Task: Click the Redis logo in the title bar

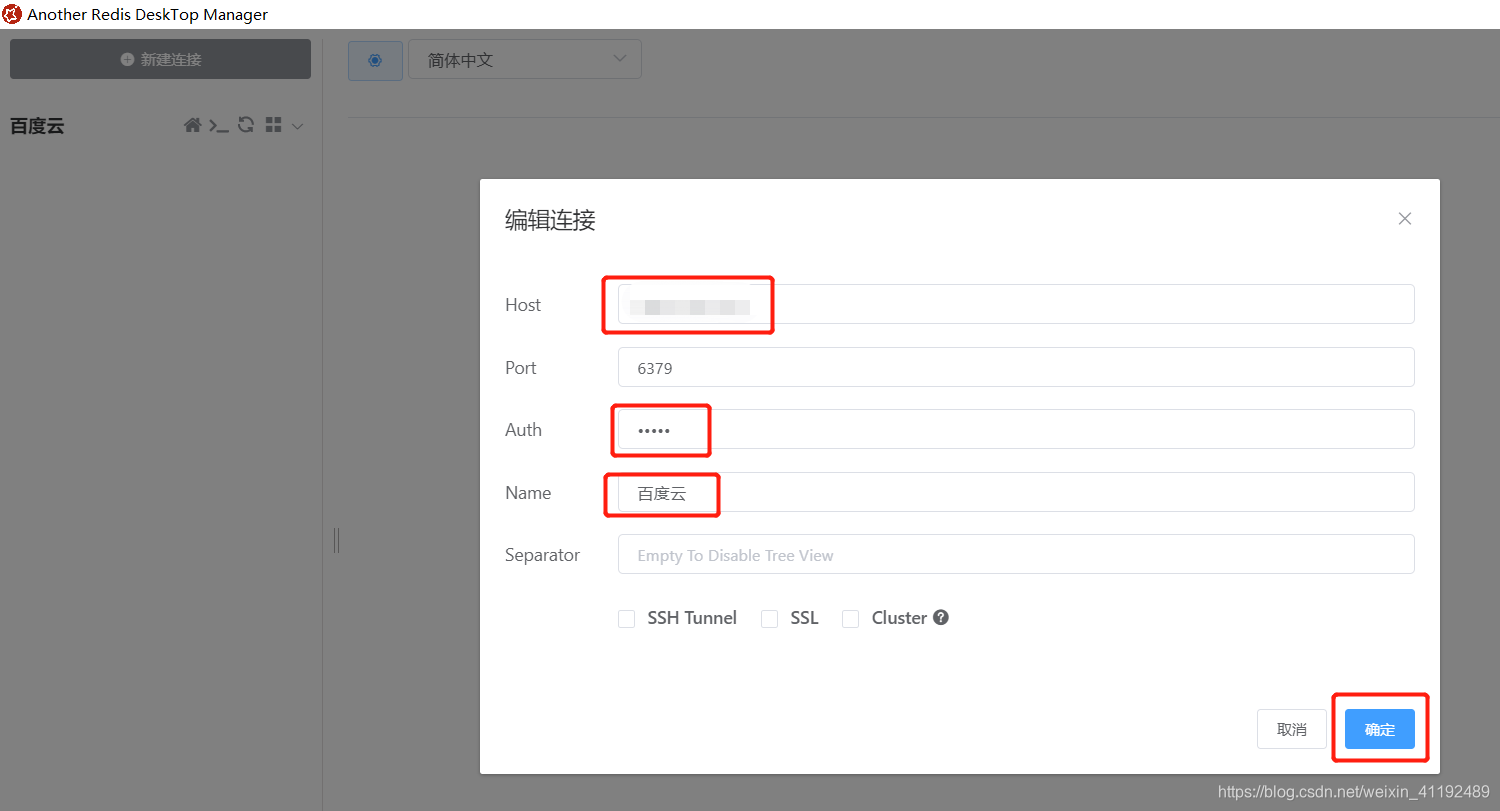Action: tap(14, 14)
